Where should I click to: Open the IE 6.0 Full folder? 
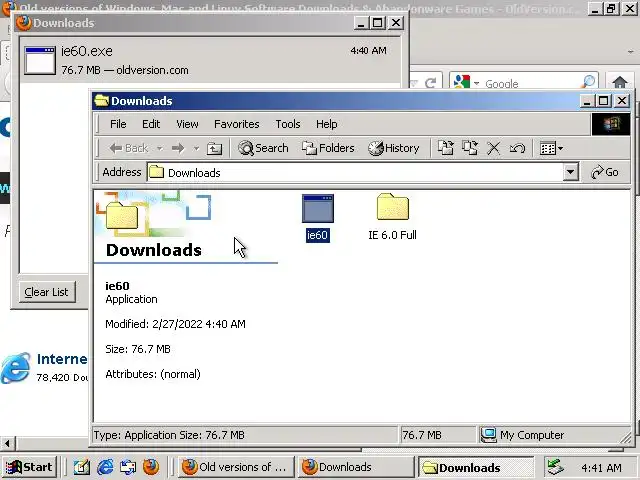(x=392, y=207)
